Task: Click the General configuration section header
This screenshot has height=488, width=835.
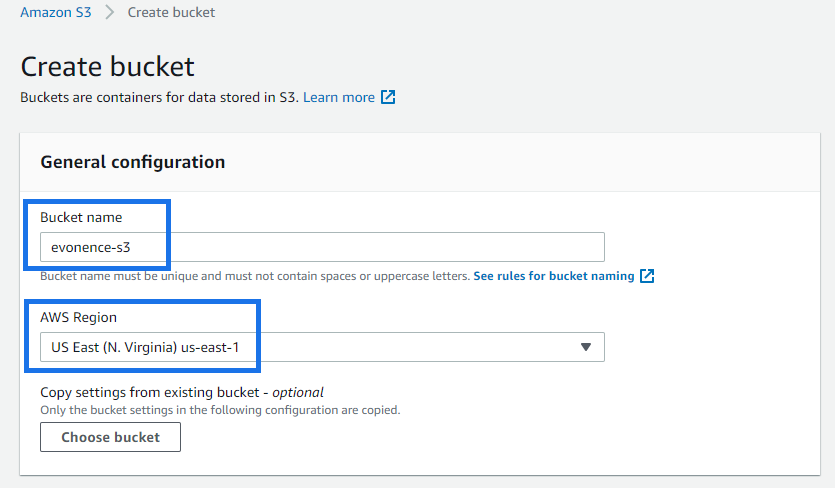Action: click(133, 162)
